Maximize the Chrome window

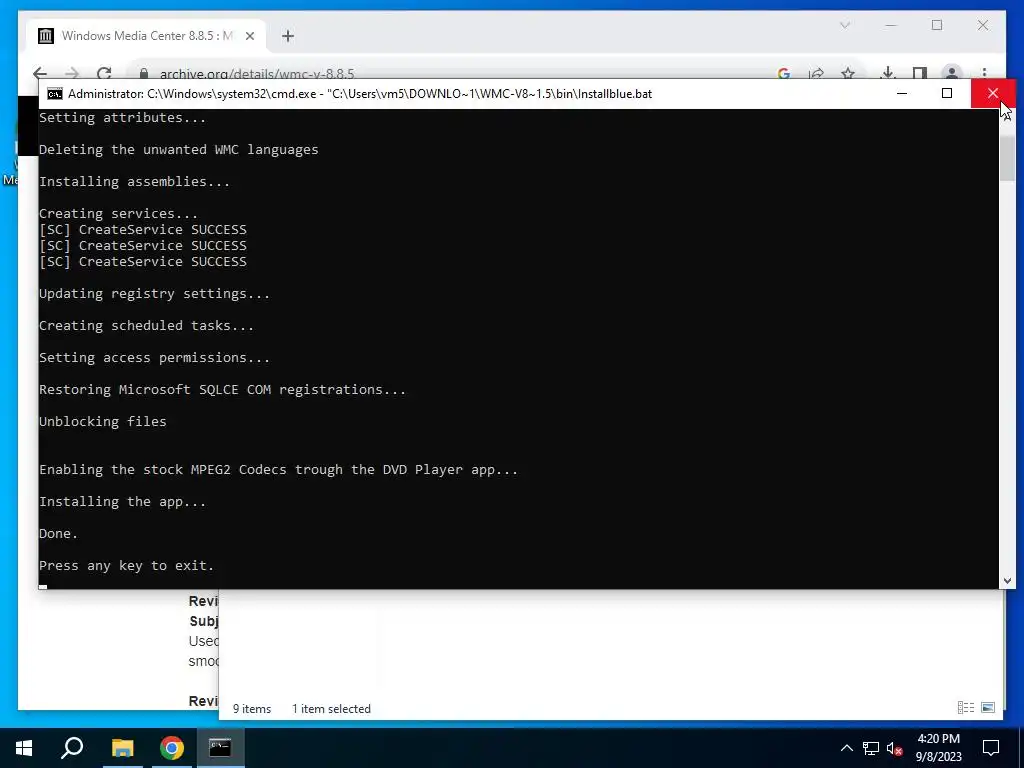(937, 25)
